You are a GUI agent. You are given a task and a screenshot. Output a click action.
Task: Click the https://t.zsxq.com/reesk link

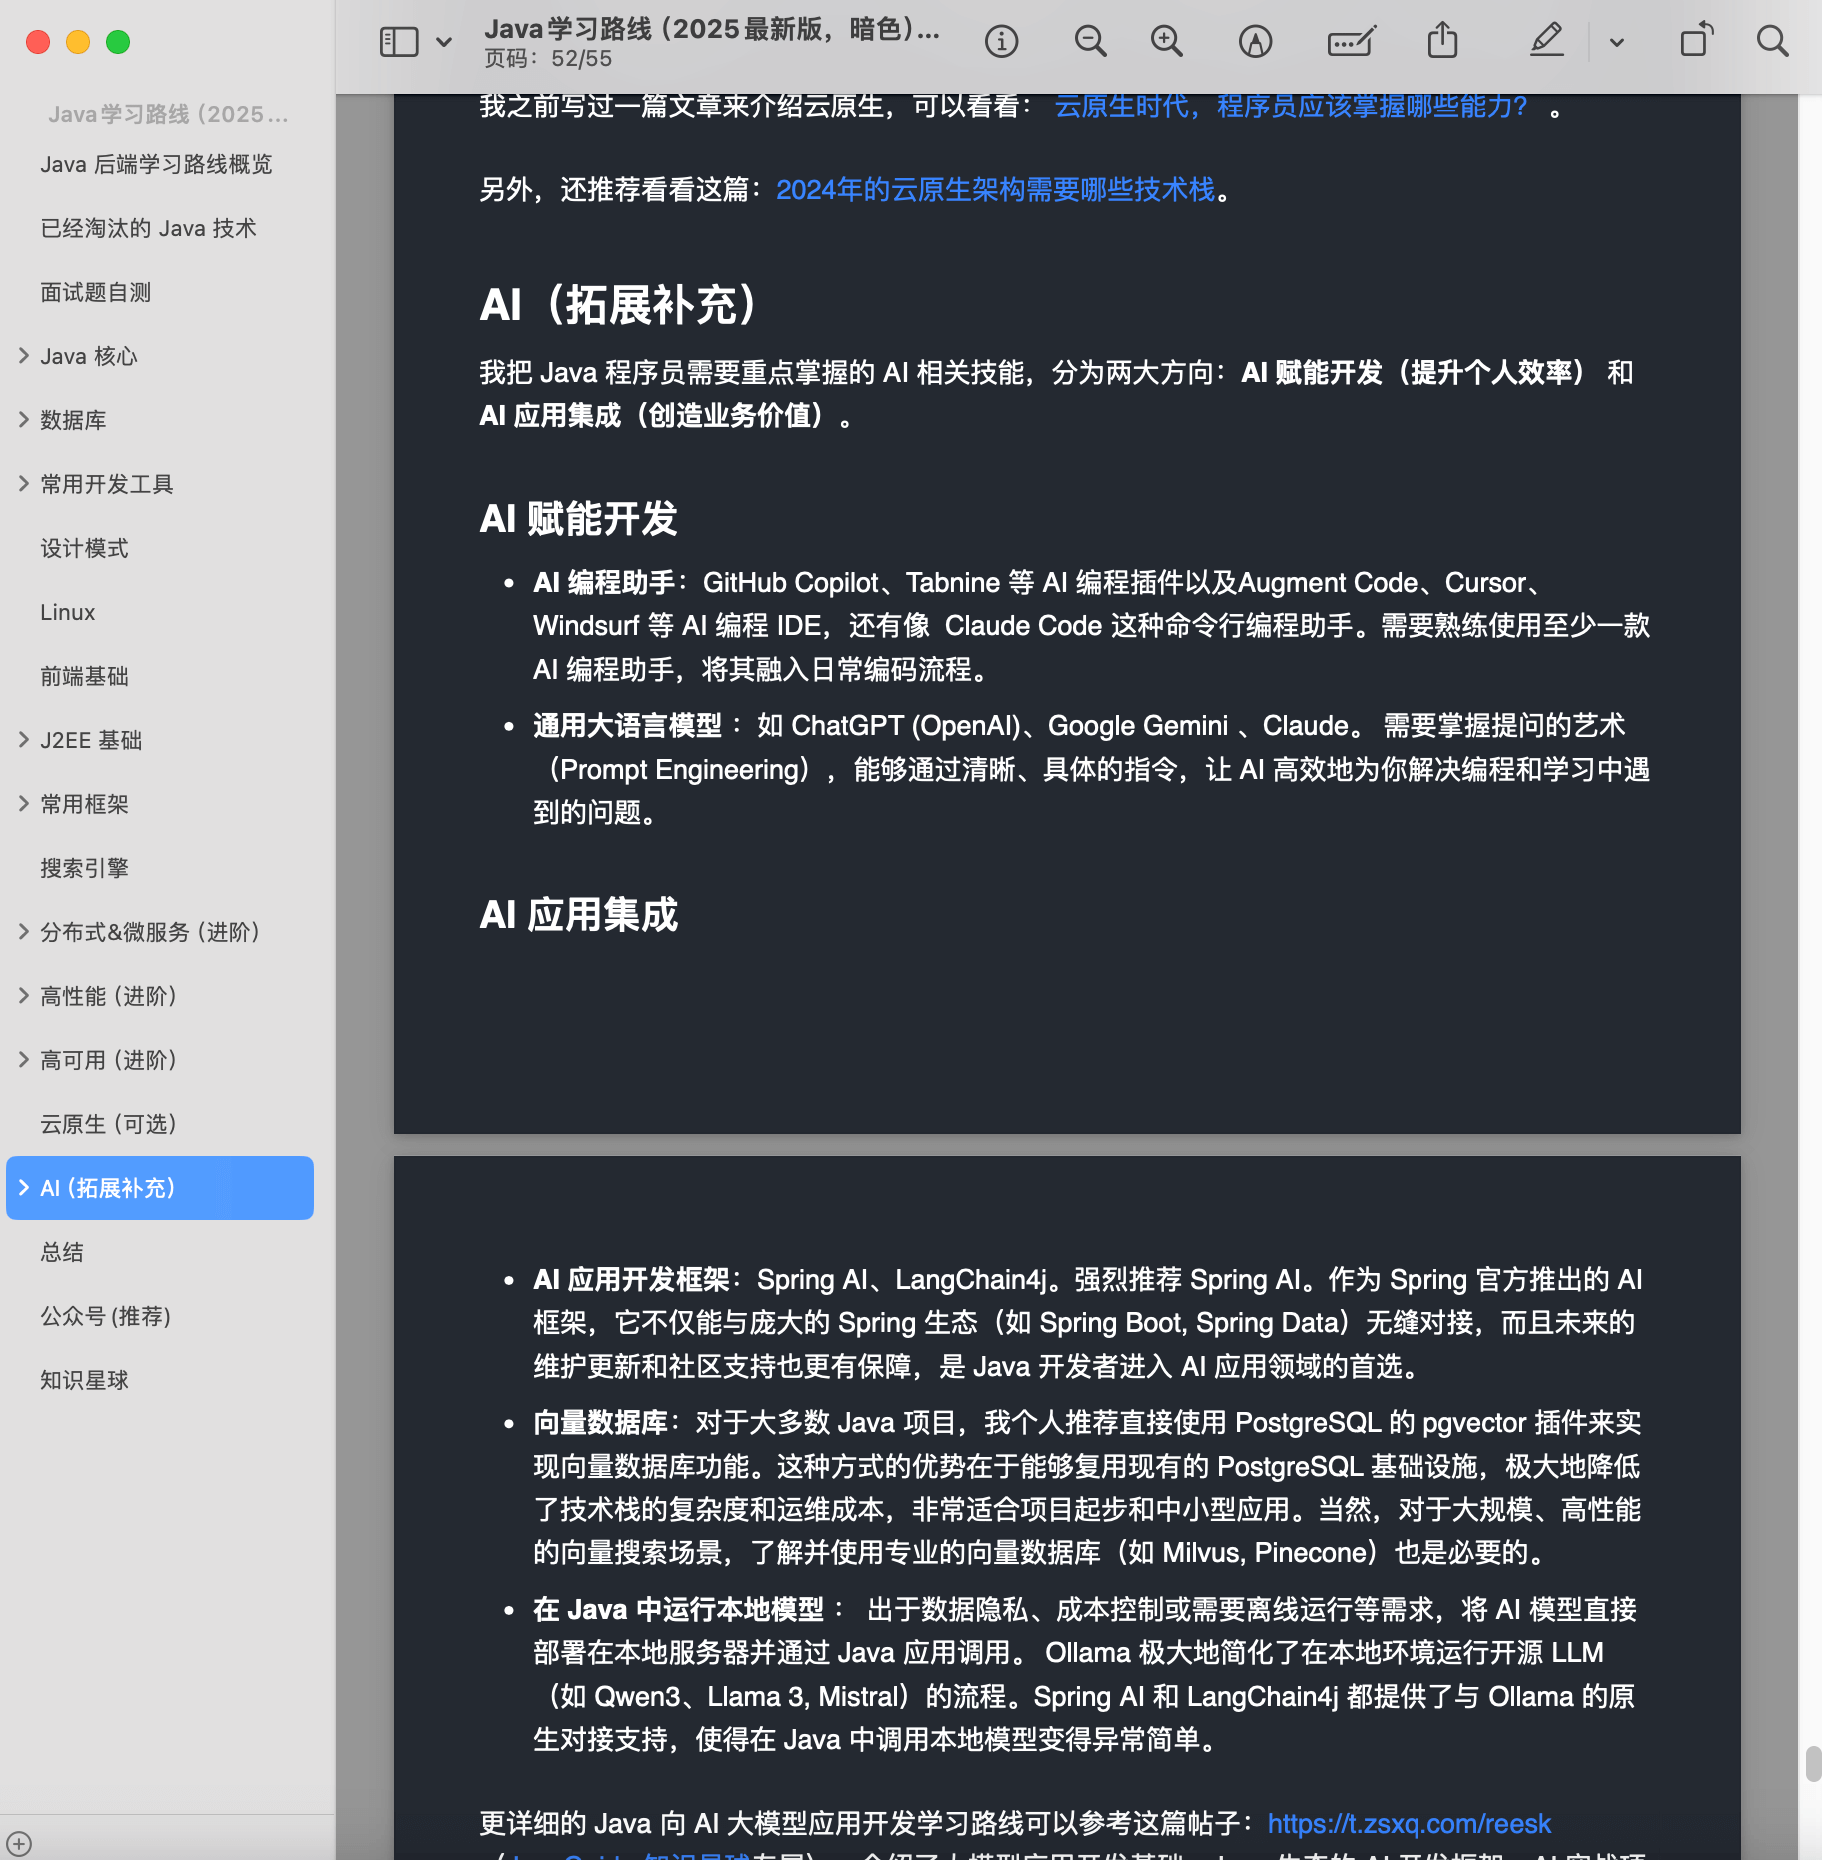[x=1409, y=1823]
